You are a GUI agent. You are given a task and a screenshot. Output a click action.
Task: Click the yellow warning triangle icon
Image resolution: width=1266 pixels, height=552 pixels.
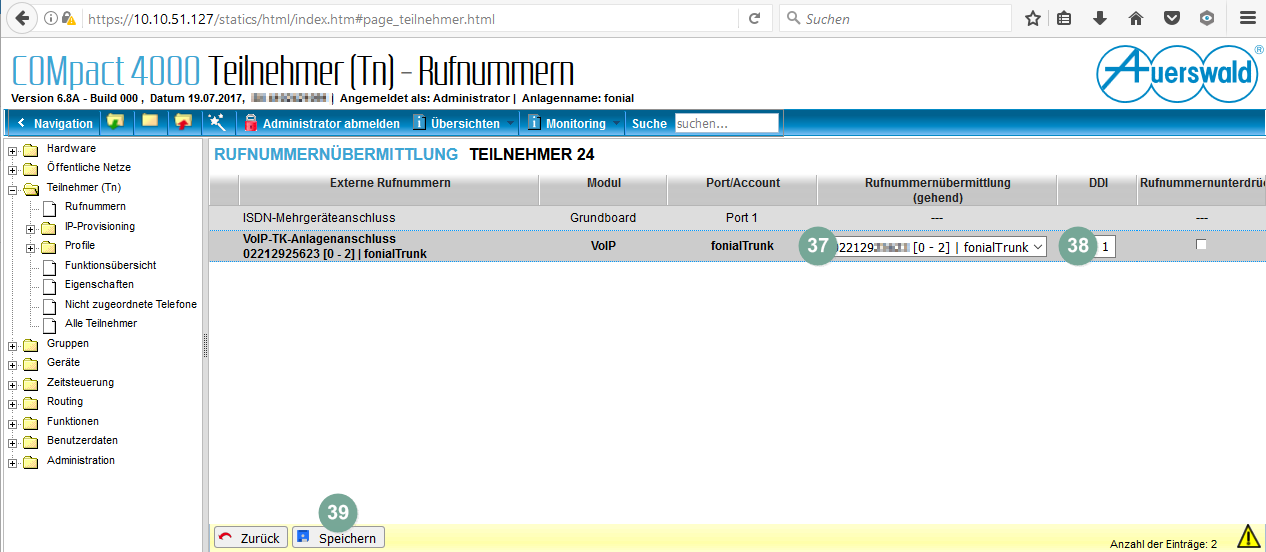[1248, 537]
